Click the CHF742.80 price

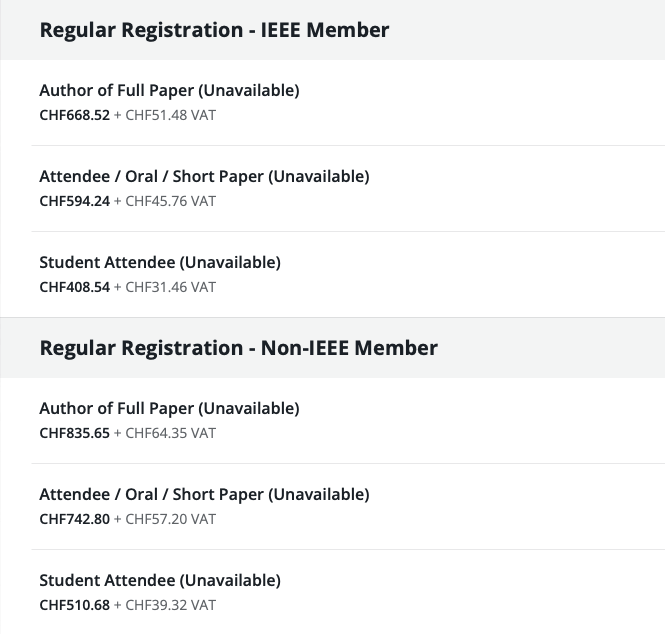pyautogui.click(x=74, y=519)
